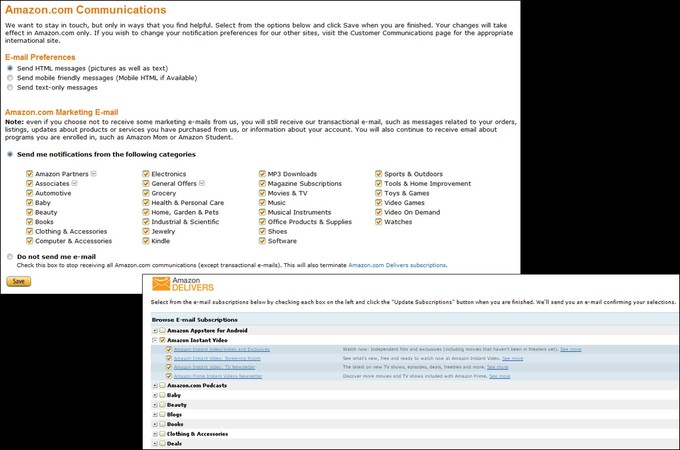This screenshot has width=680, height=450.
Task: Expand Amazon Appstore for Android row
Action: pyautogui.click(x=155, y=330)
